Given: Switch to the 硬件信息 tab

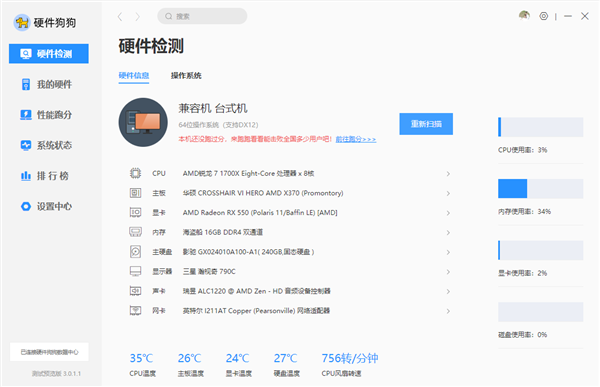Looking at the screenshot, I should [134, 75].
